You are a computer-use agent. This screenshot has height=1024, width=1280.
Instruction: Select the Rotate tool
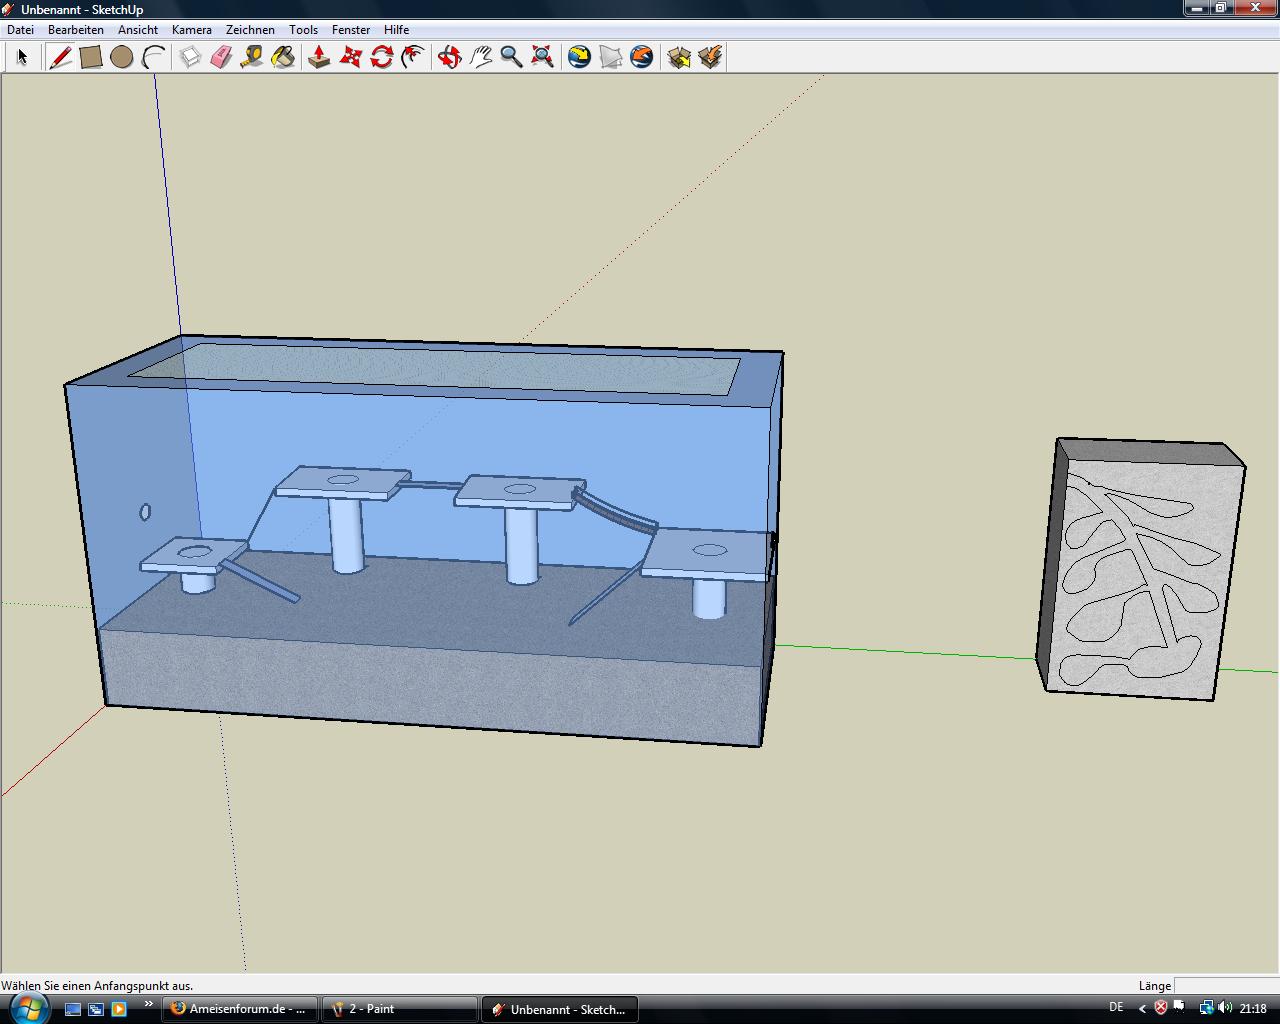(381, 57)
